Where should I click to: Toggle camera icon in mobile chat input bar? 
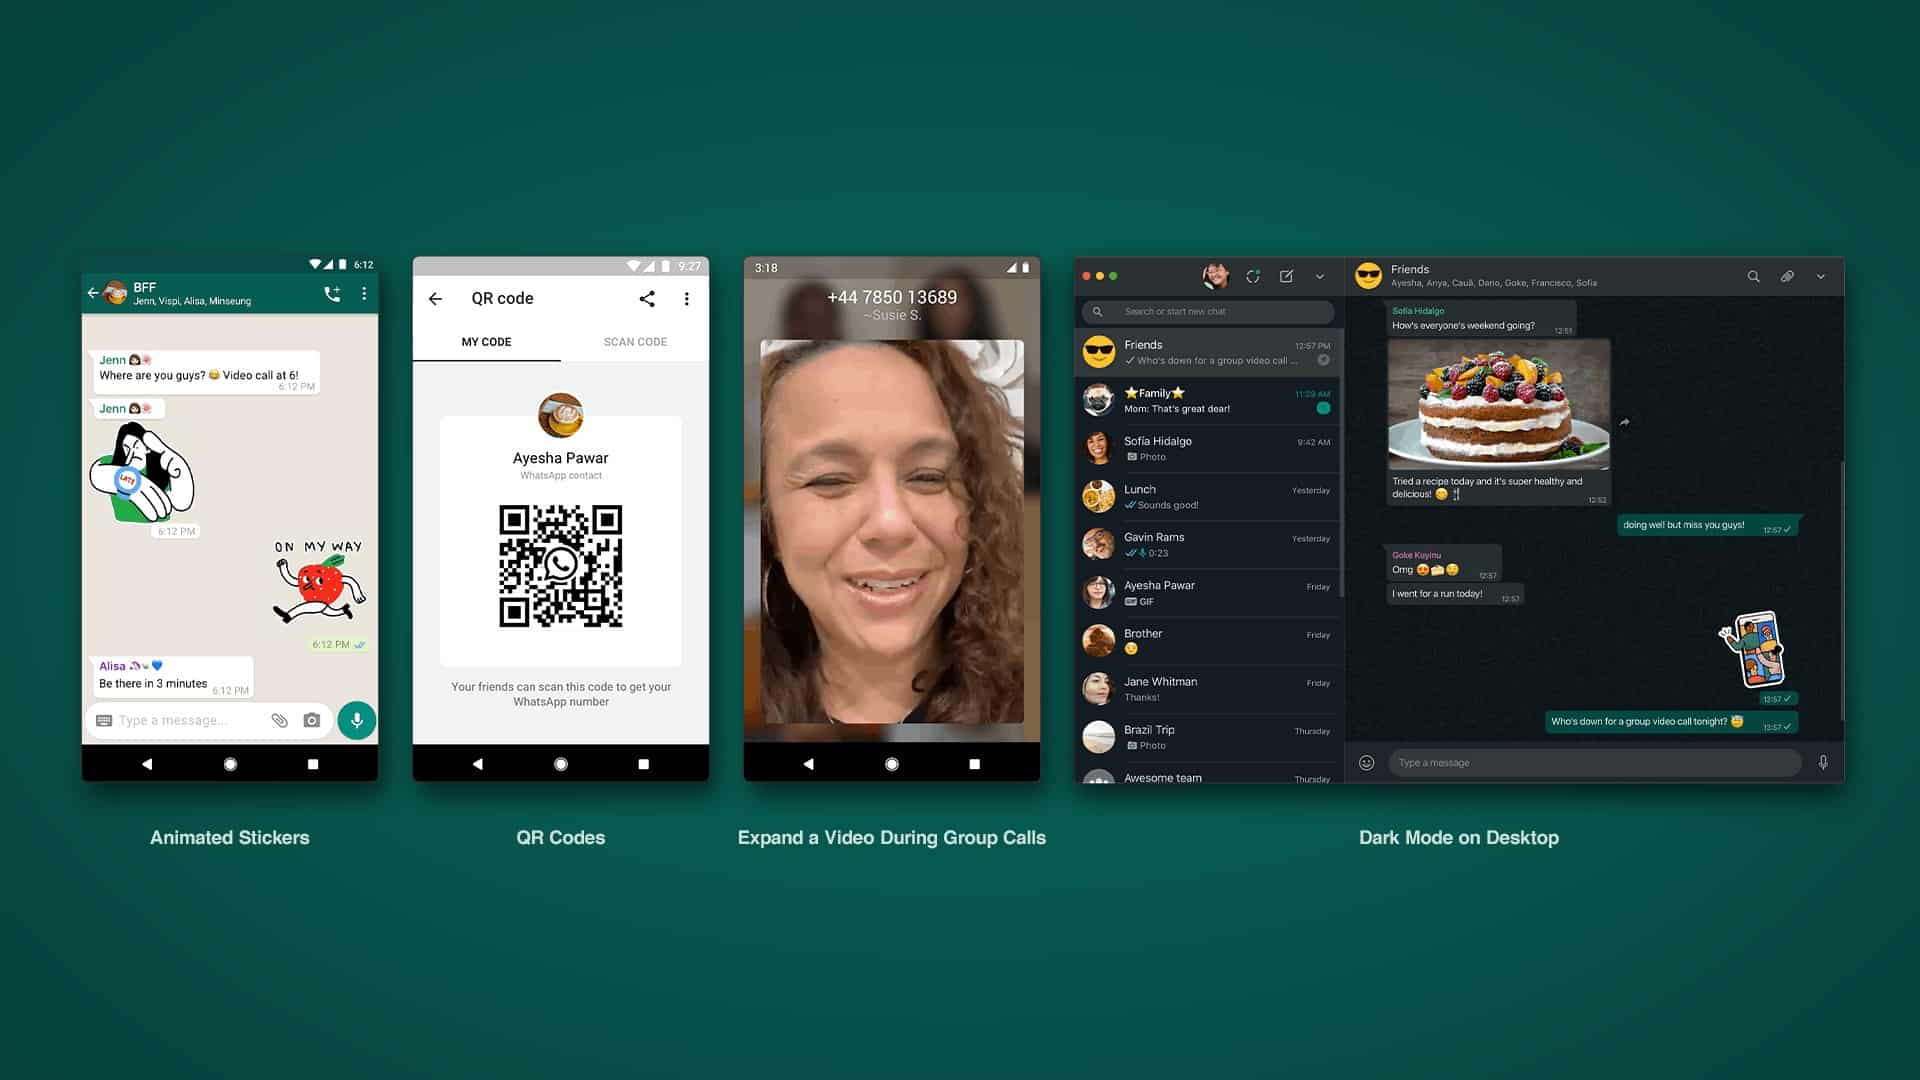(x=313, y=720)
